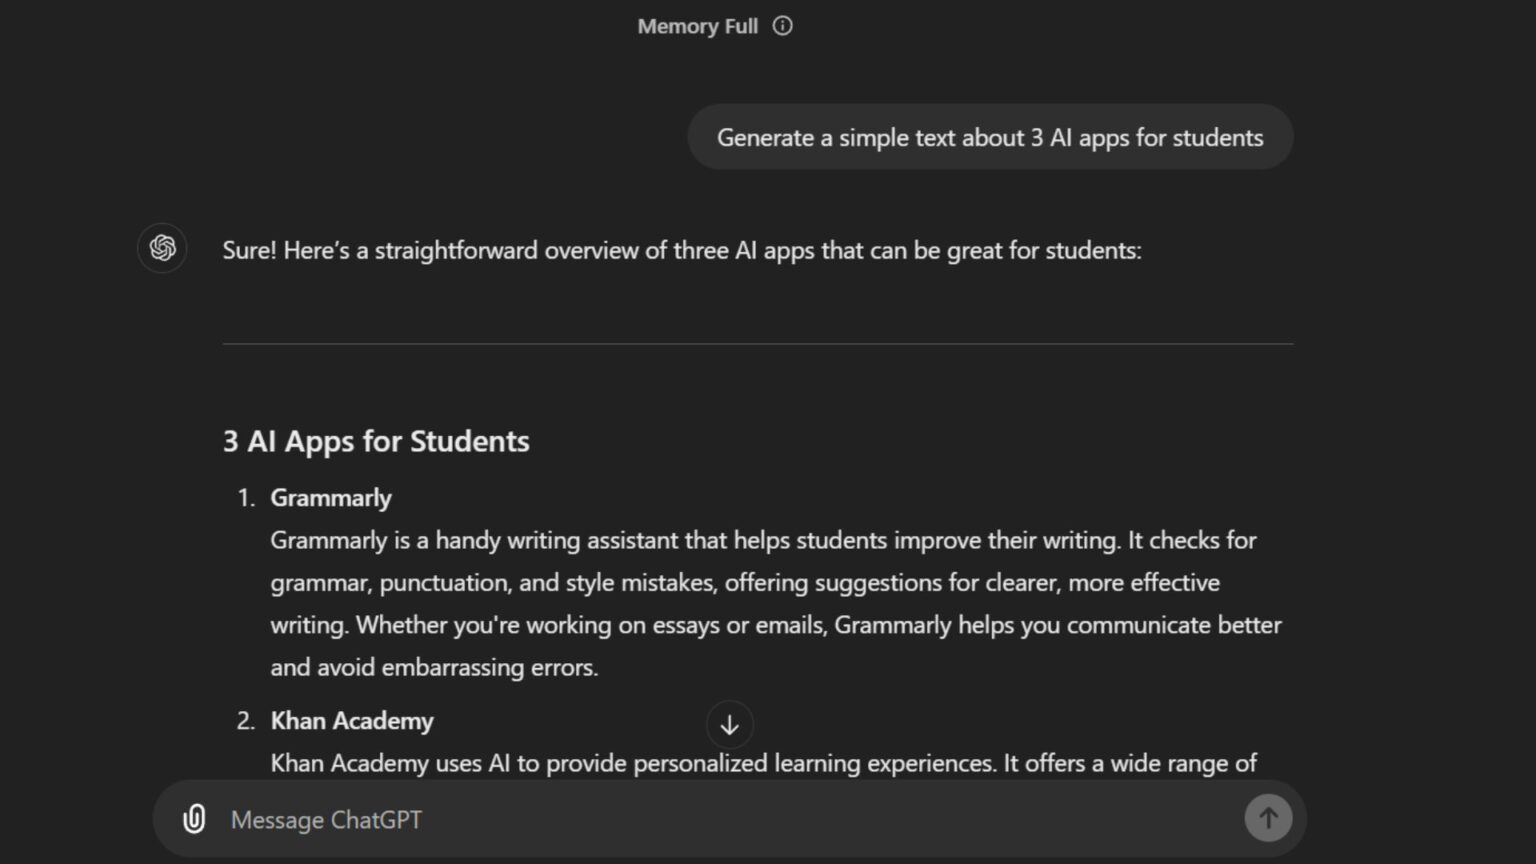Image resolution: width=1536 pixels, height=864 pixels.
Task: Open the info icon beside Memory Full
Action: pos(783,26)
